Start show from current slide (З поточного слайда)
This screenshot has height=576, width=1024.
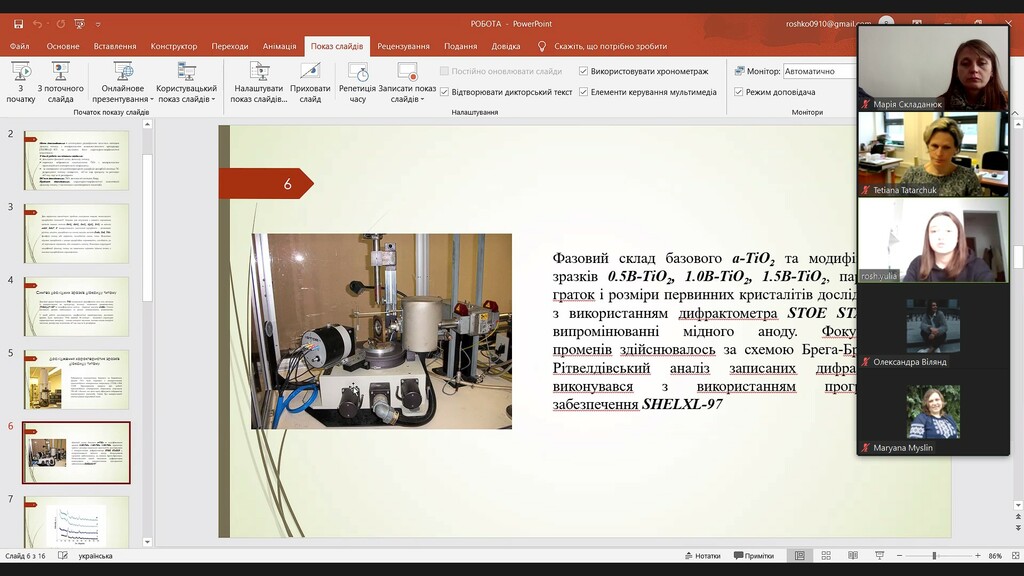[x=60, y=82]
